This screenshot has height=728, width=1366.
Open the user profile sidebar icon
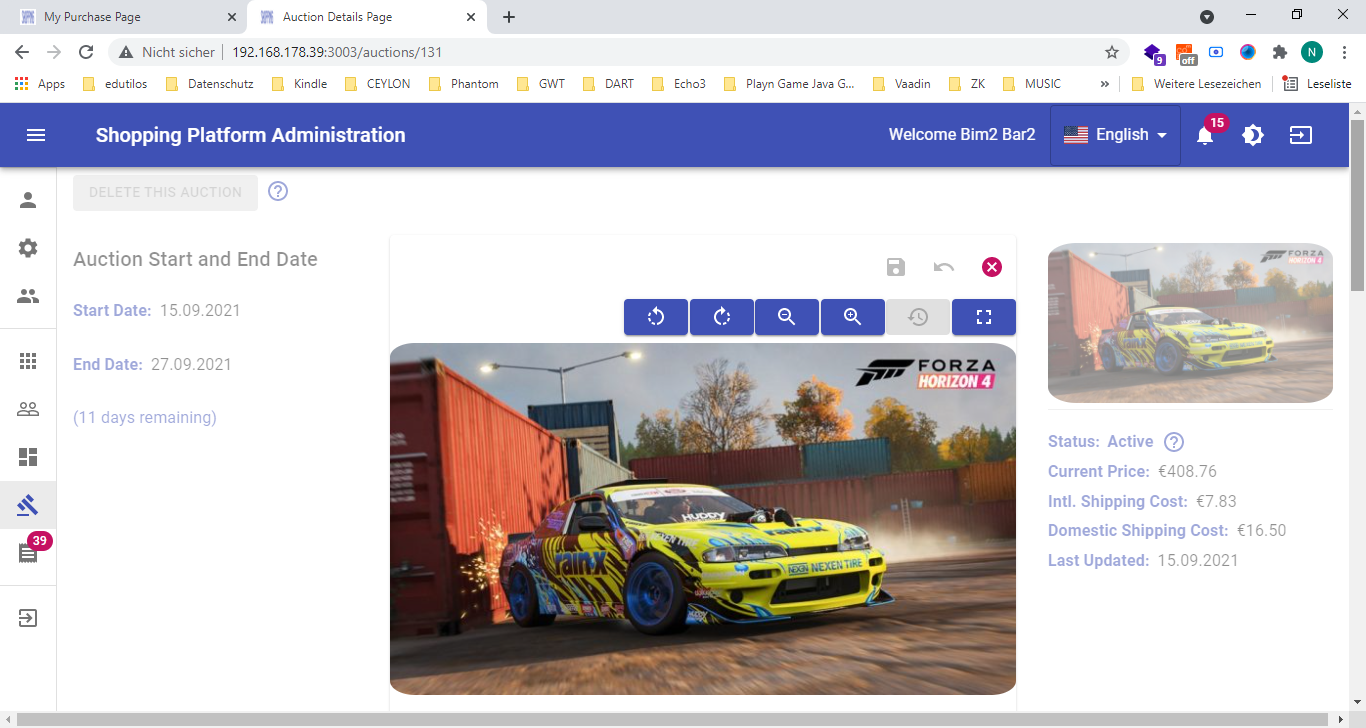pos(28,200)
